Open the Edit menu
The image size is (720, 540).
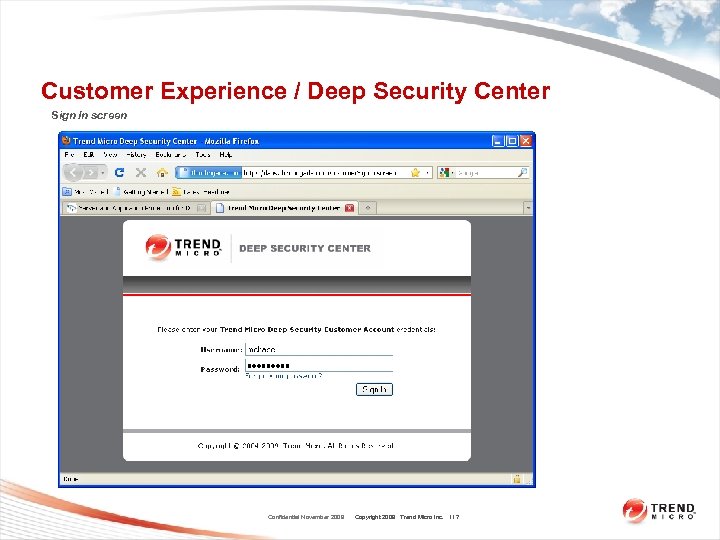pyautogui.click(x=89, y=155)
